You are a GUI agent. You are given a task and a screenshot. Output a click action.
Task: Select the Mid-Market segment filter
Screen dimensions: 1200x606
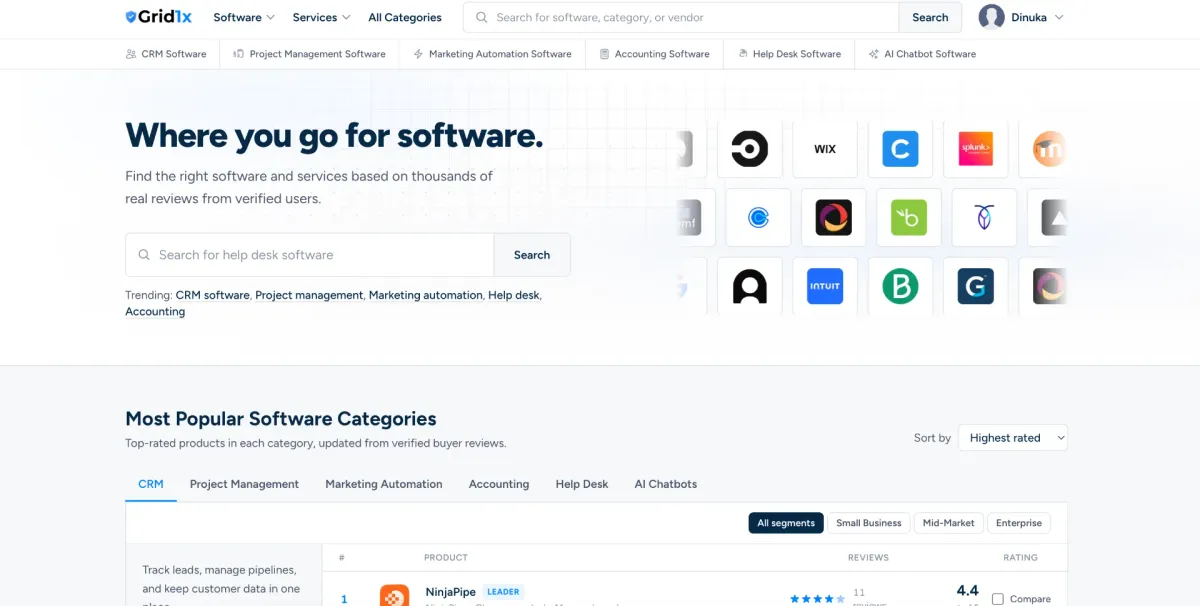pyautogui.click(x=948, y=523)
